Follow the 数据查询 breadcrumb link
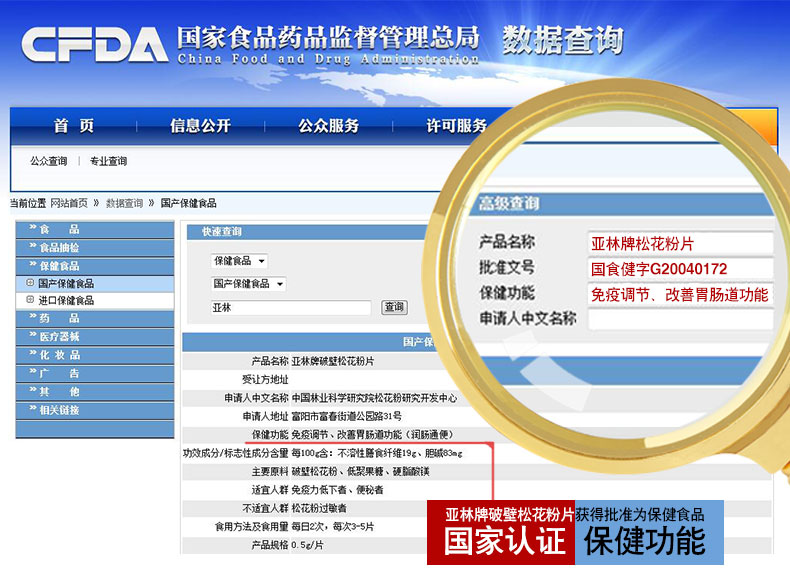790x588 pixels. coord(124,203)
